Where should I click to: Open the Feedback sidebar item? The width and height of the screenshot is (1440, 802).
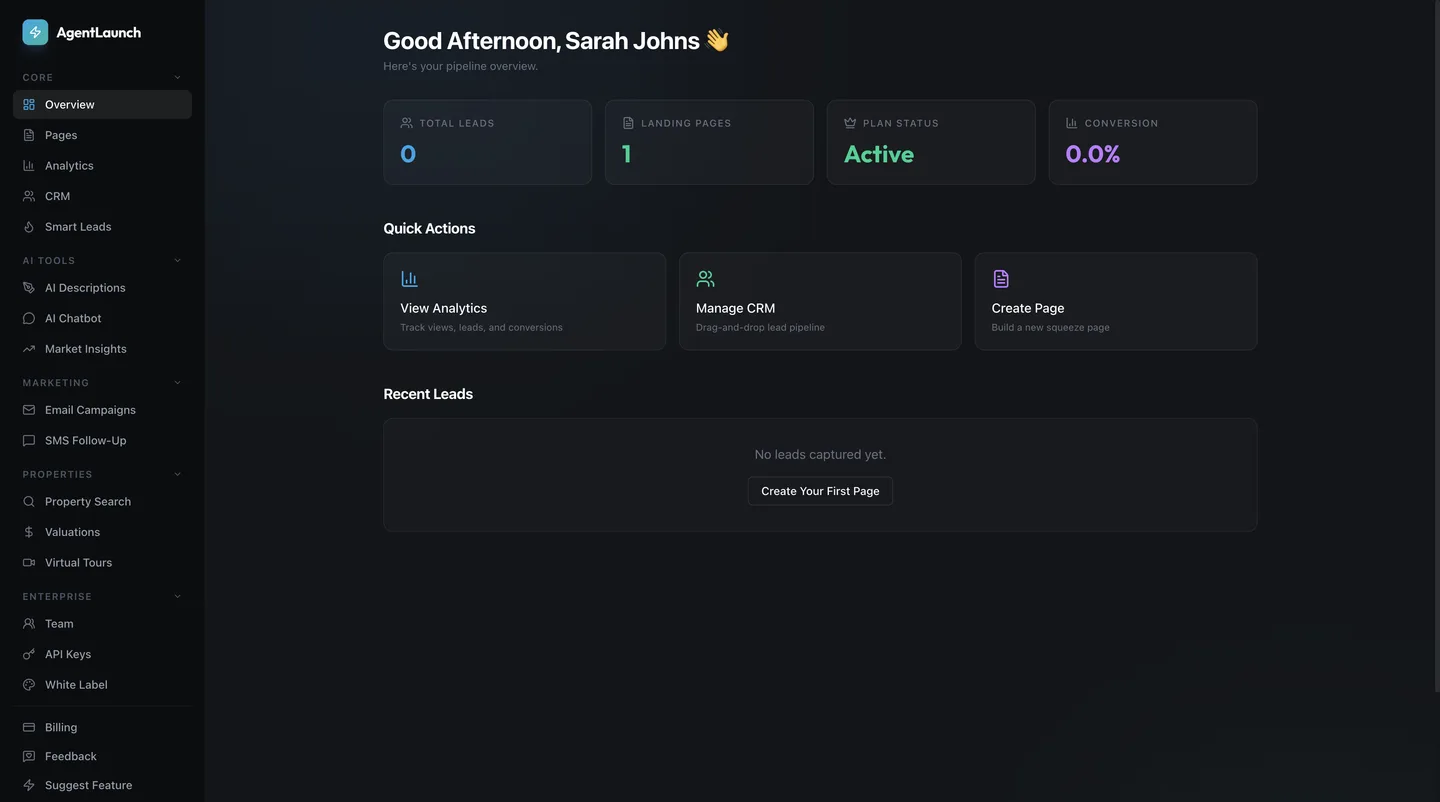(x=102, y=756)
